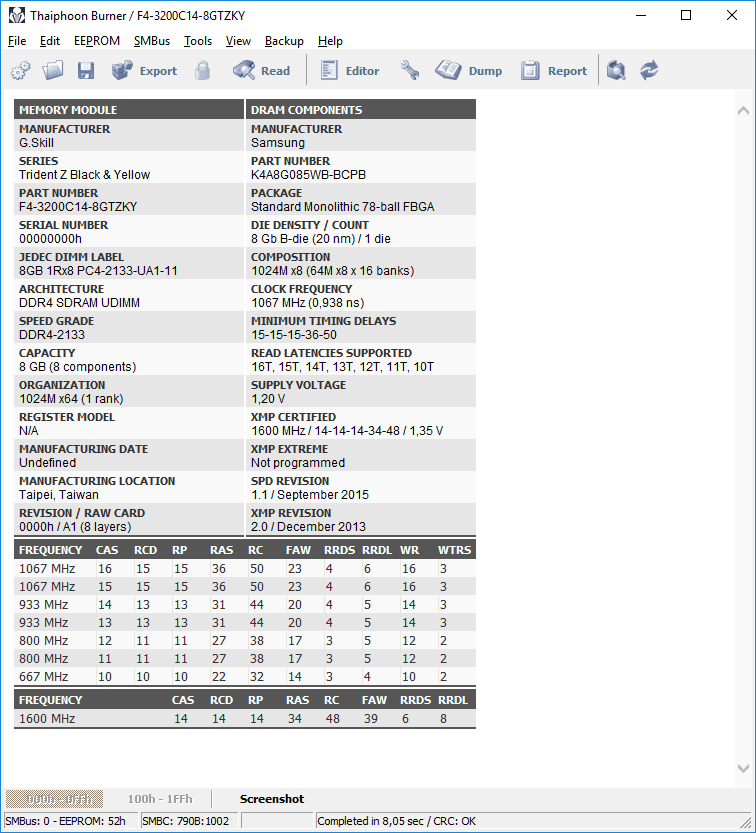Open the File menu
The image size is (756, 833).
(17, 41)
